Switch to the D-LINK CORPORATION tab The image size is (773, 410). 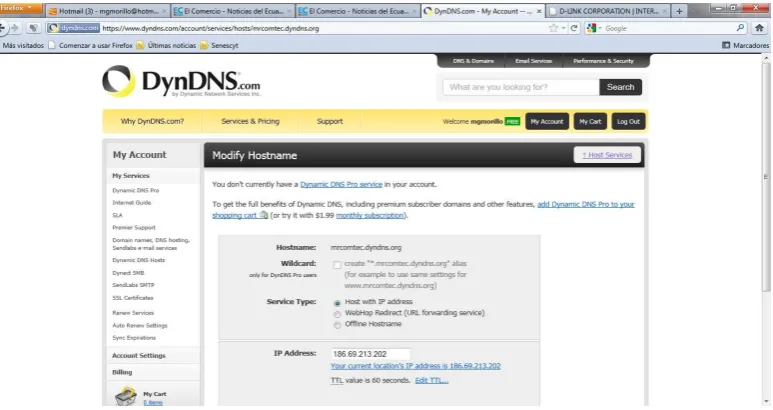(x=608, y=11)
